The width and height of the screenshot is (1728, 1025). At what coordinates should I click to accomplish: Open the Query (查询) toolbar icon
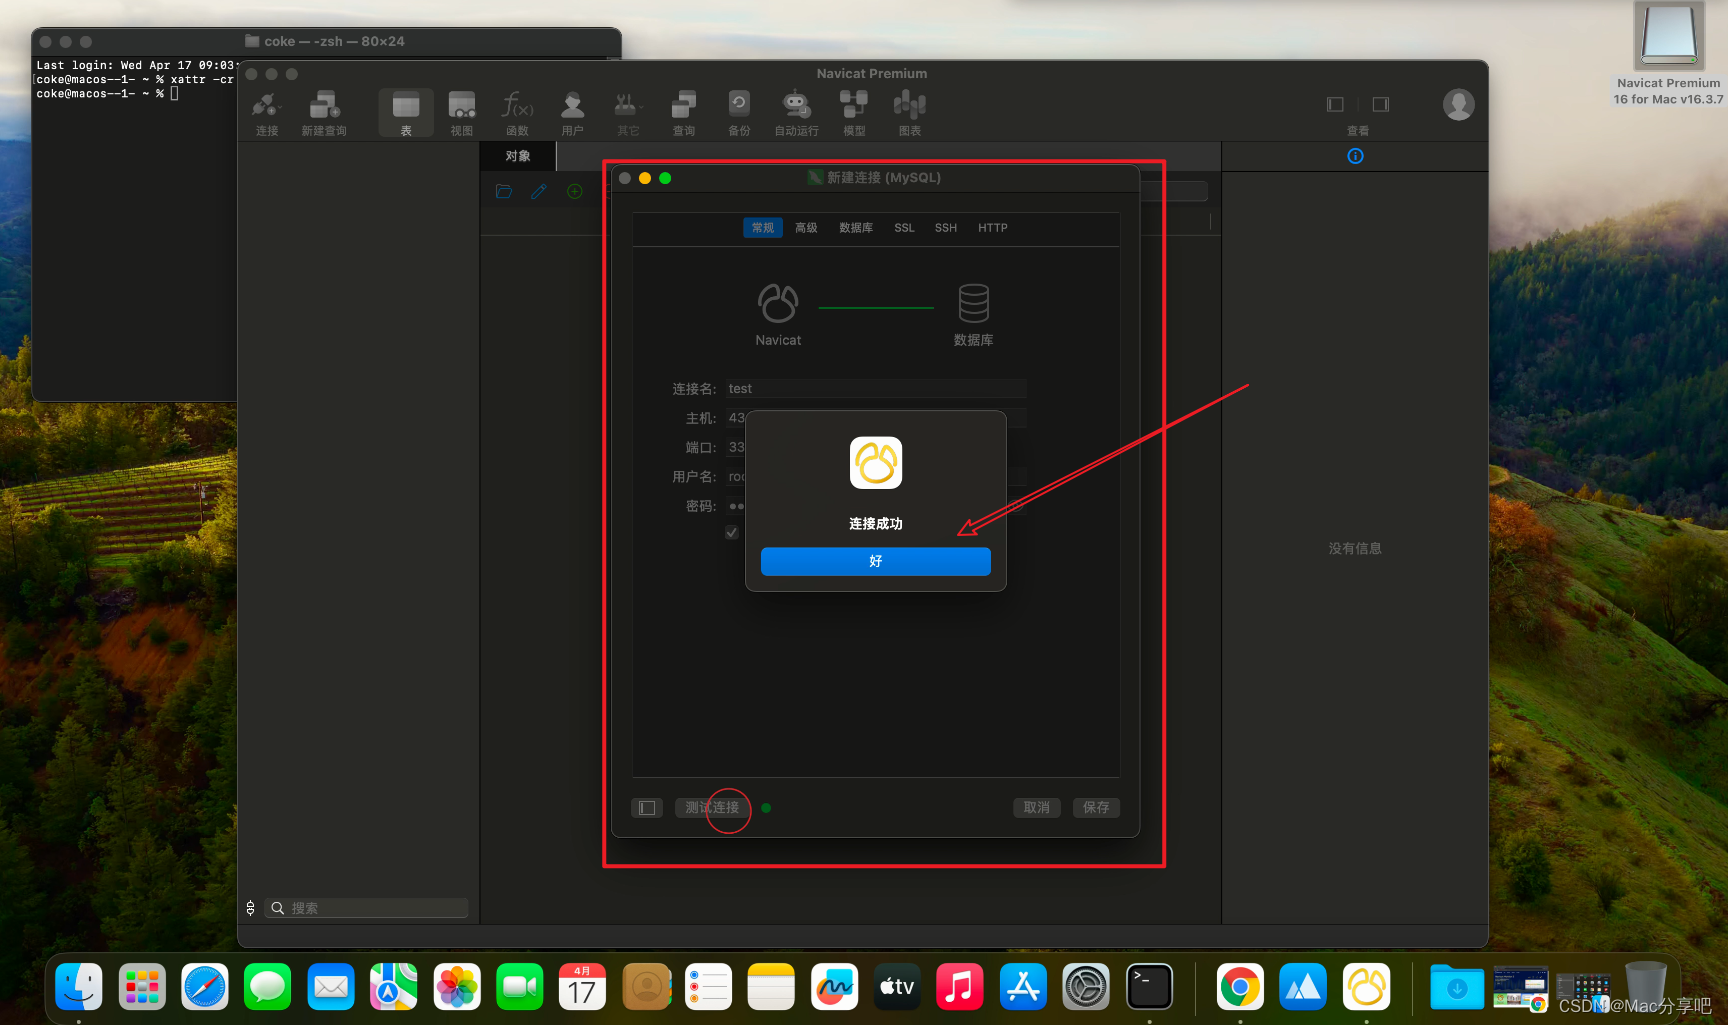coord(684,113)
